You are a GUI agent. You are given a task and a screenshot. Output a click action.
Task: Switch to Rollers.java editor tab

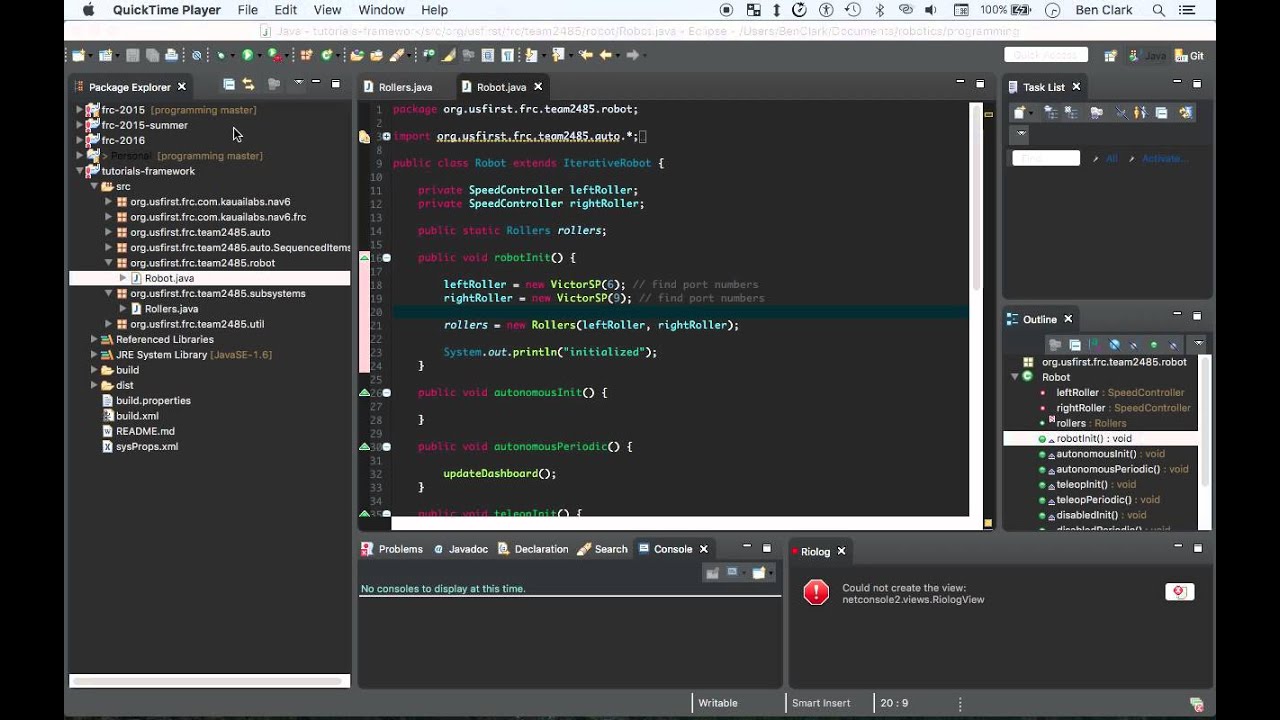click(x=398, y=87)
